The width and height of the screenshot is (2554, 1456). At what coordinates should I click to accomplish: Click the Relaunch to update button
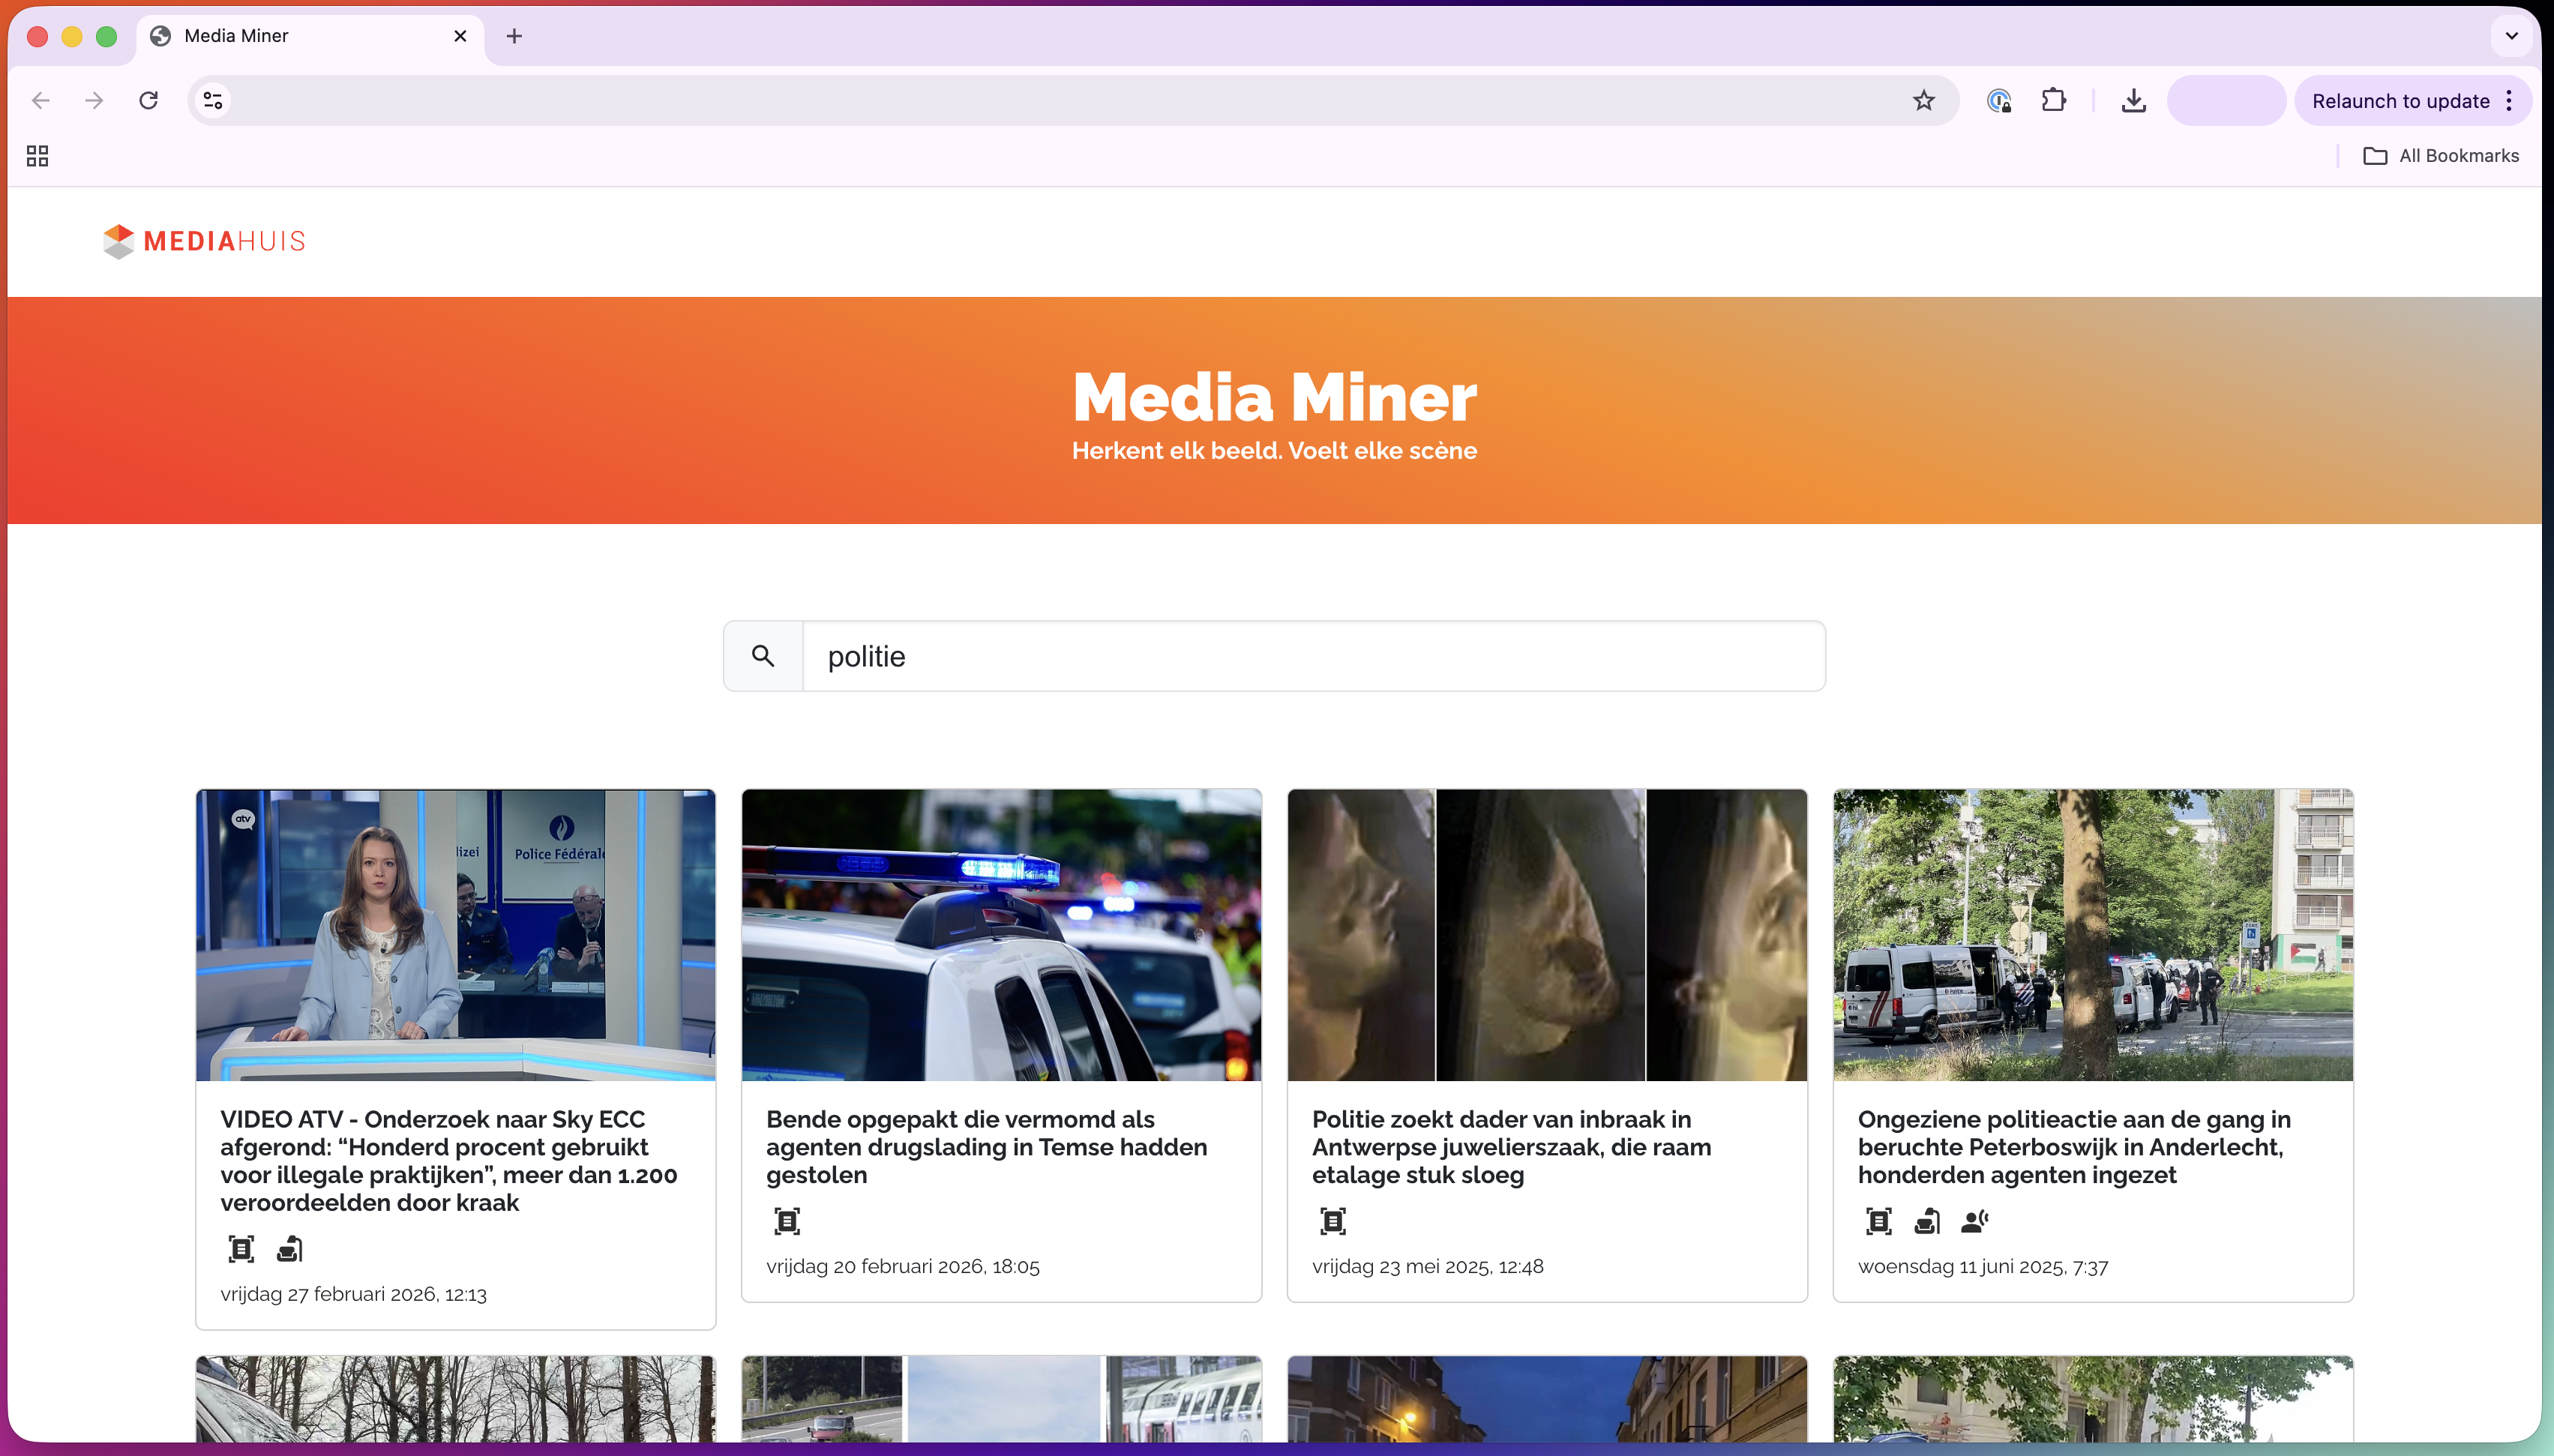[2401, 100]
